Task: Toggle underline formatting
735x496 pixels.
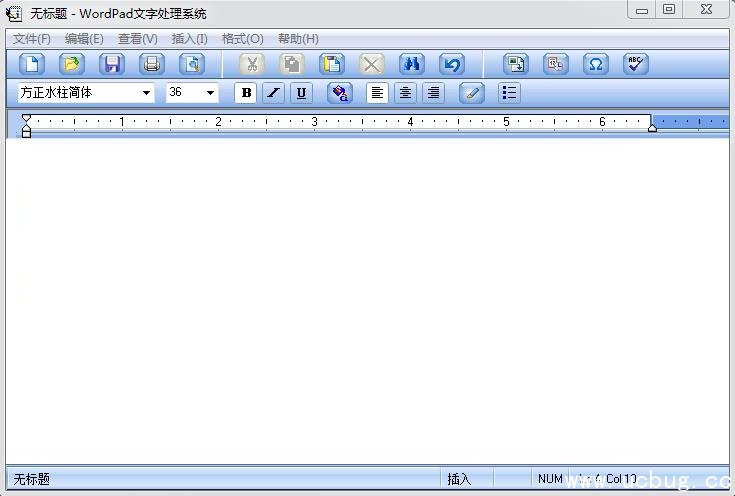Action: [x=301, y=93]
